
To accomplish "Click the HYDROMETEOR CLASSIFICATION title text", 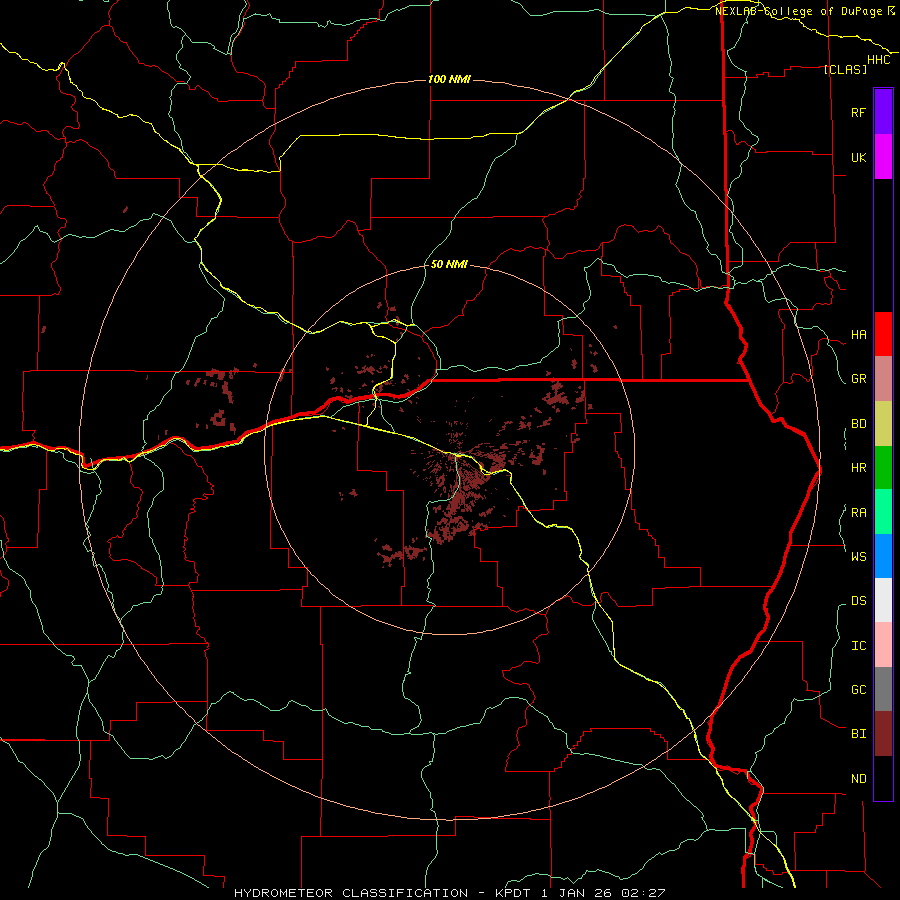I will 351,893.
